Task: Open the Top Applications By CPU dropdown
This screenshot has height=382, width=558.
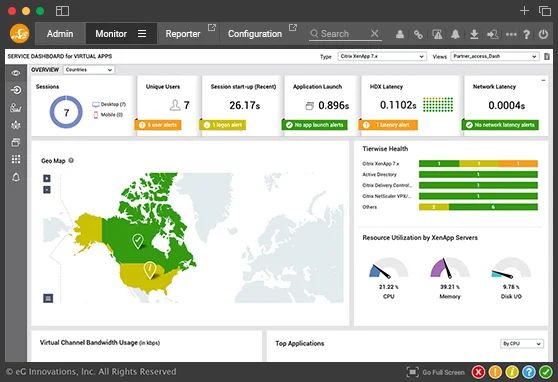Action: tap(522, 344)
